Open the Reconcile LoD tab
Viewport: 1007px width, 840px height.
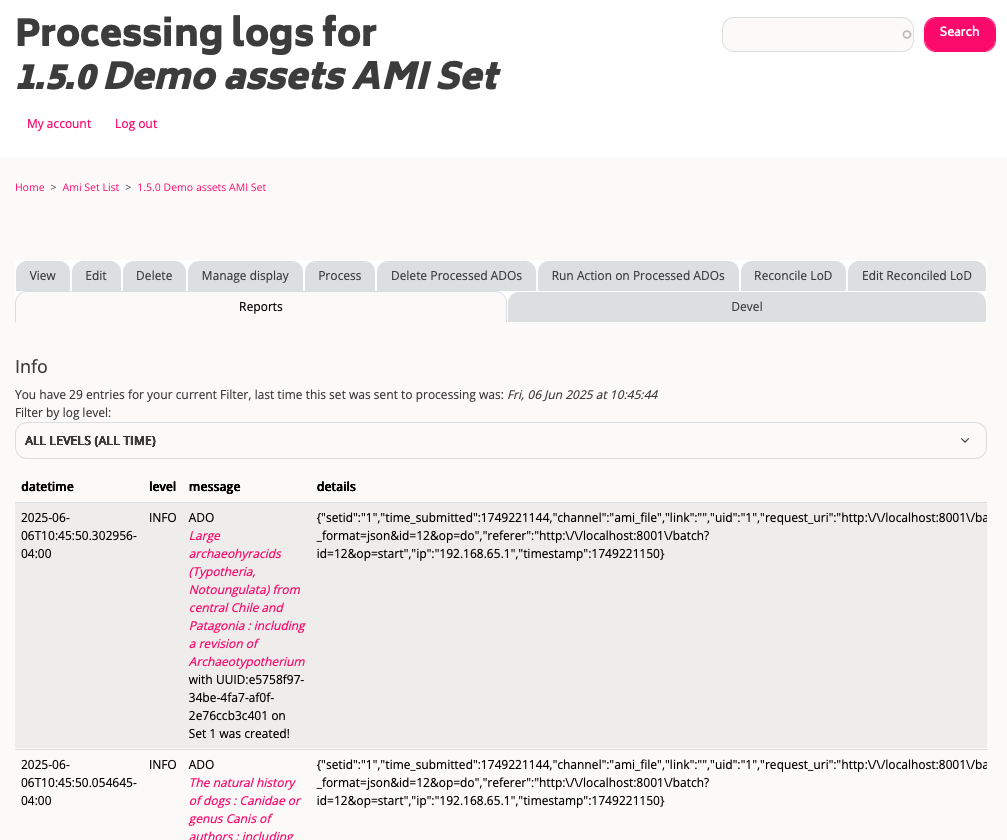point(793,276)
